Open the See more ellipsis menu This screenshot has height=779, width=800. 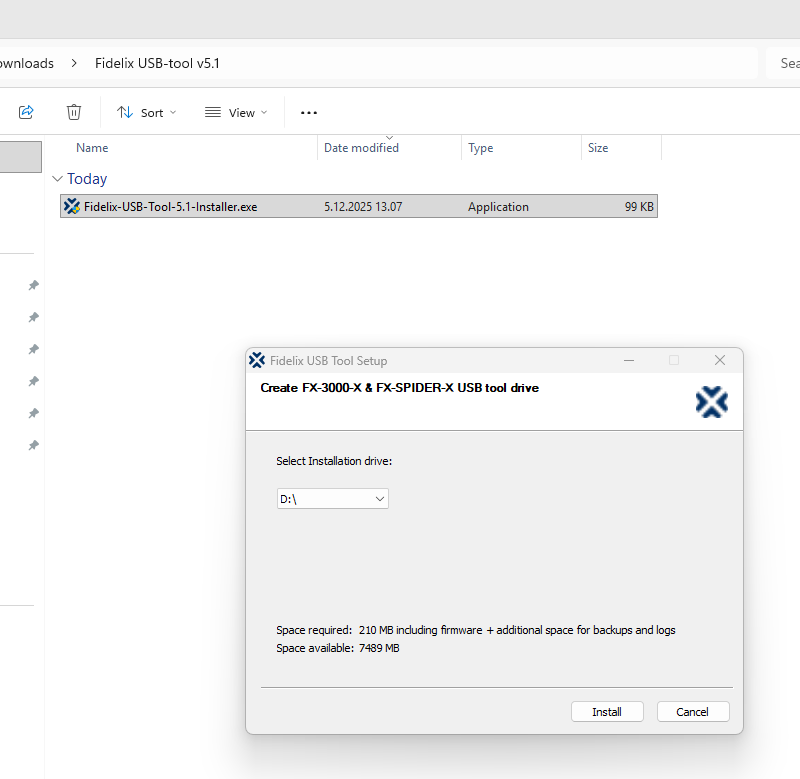tap(308, 112)
